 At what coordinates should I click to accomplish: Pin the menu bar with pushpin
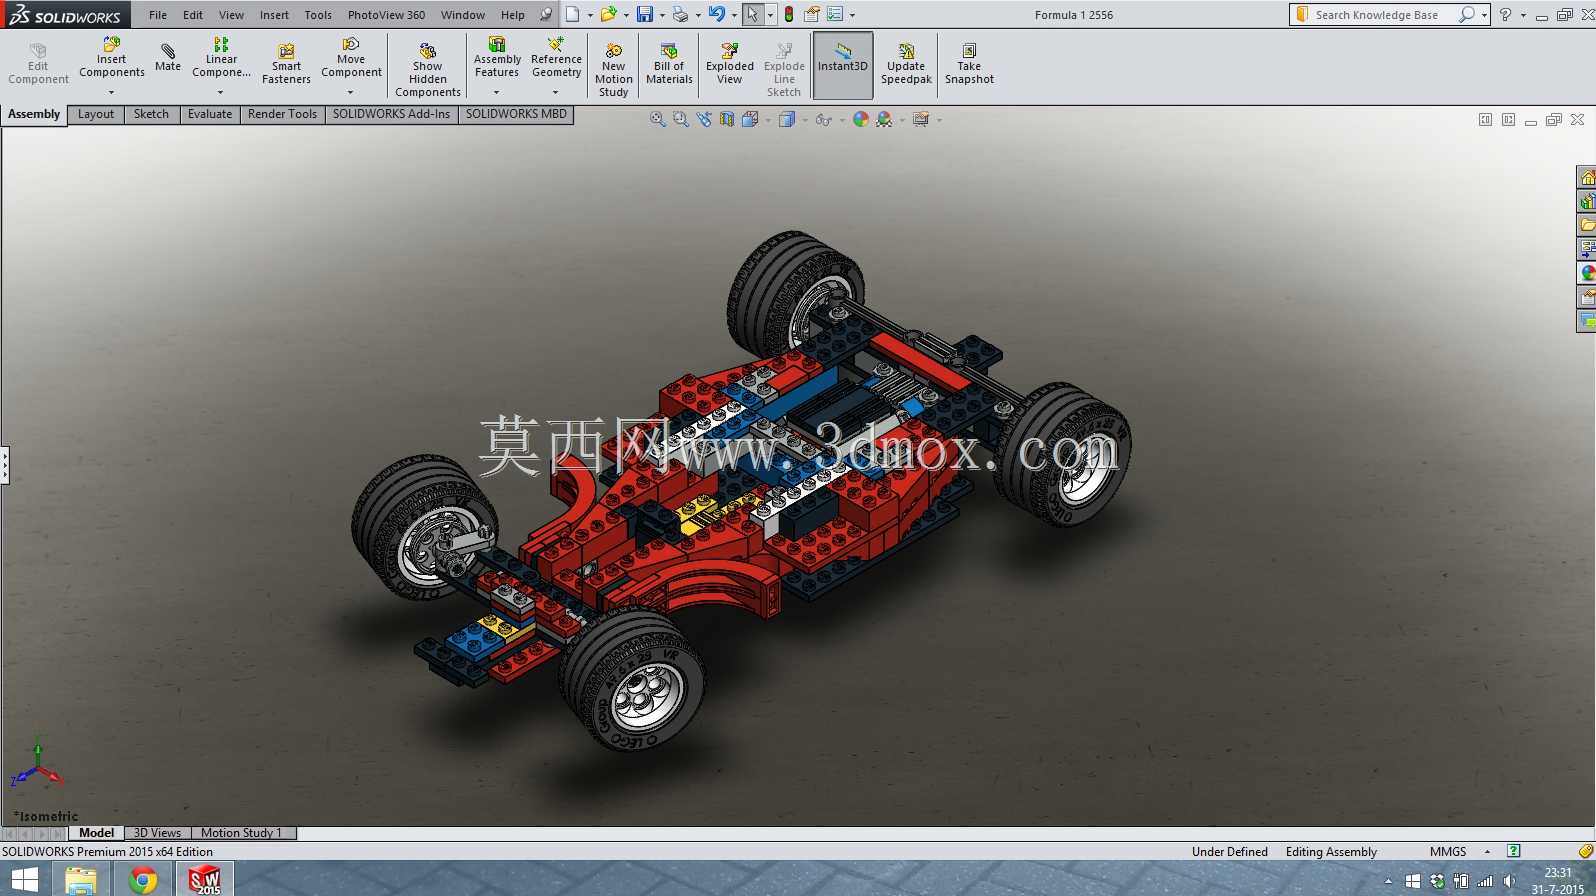[545, 14]
